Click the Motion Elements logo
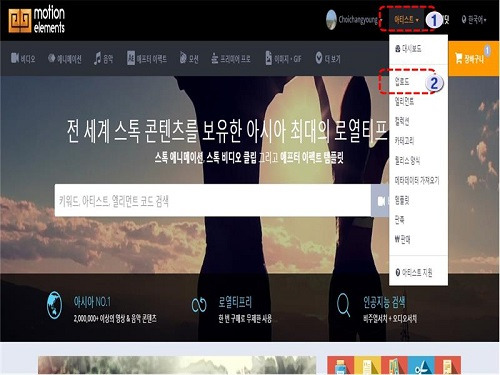Image resolution: width=500 pixels, height=375 pixels. pyautogui.click(x=37, y=20)
